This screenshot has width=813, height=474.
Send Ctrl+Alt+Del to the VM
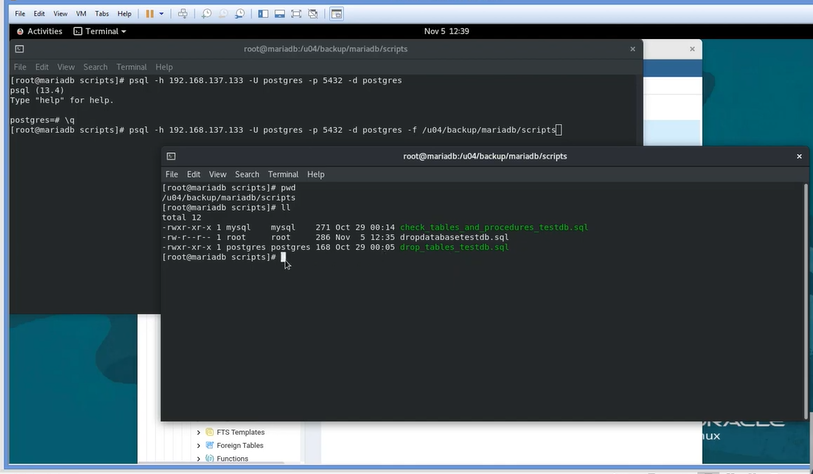(x=183, y=14)
